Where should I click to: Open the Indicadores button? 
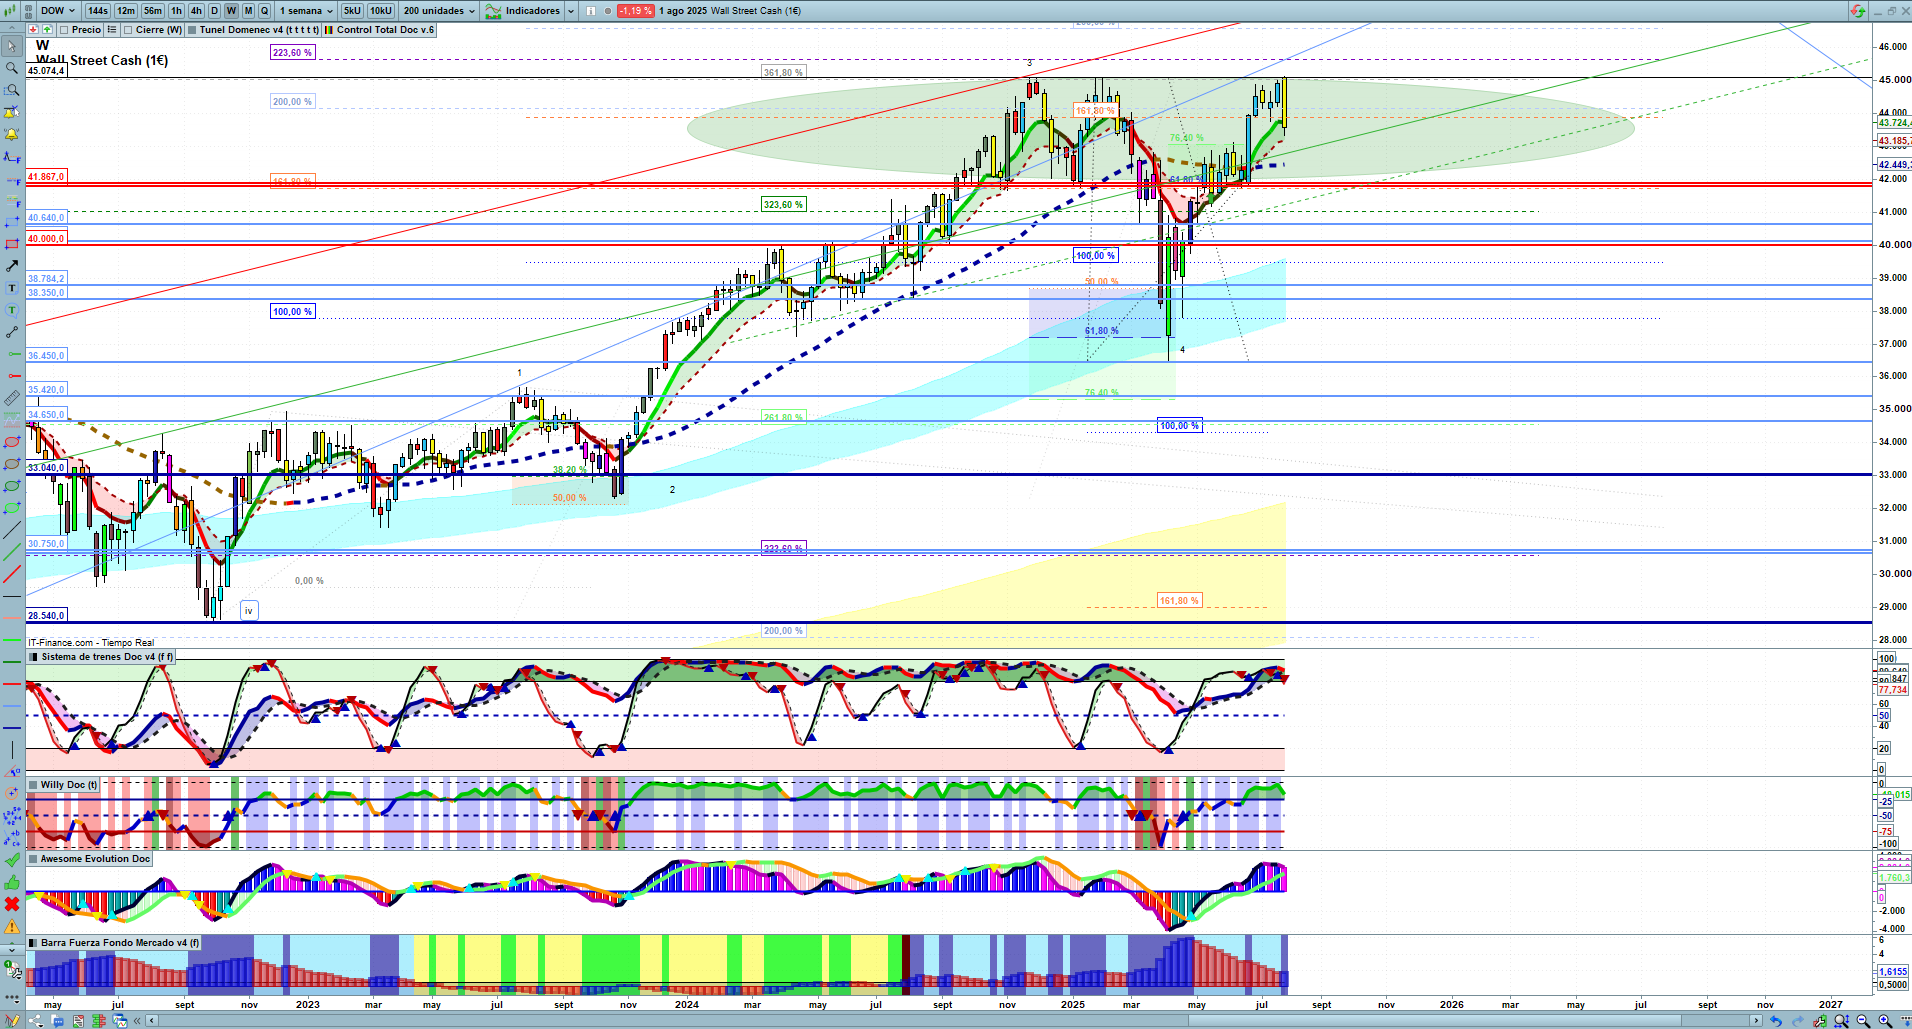point(524,11)
